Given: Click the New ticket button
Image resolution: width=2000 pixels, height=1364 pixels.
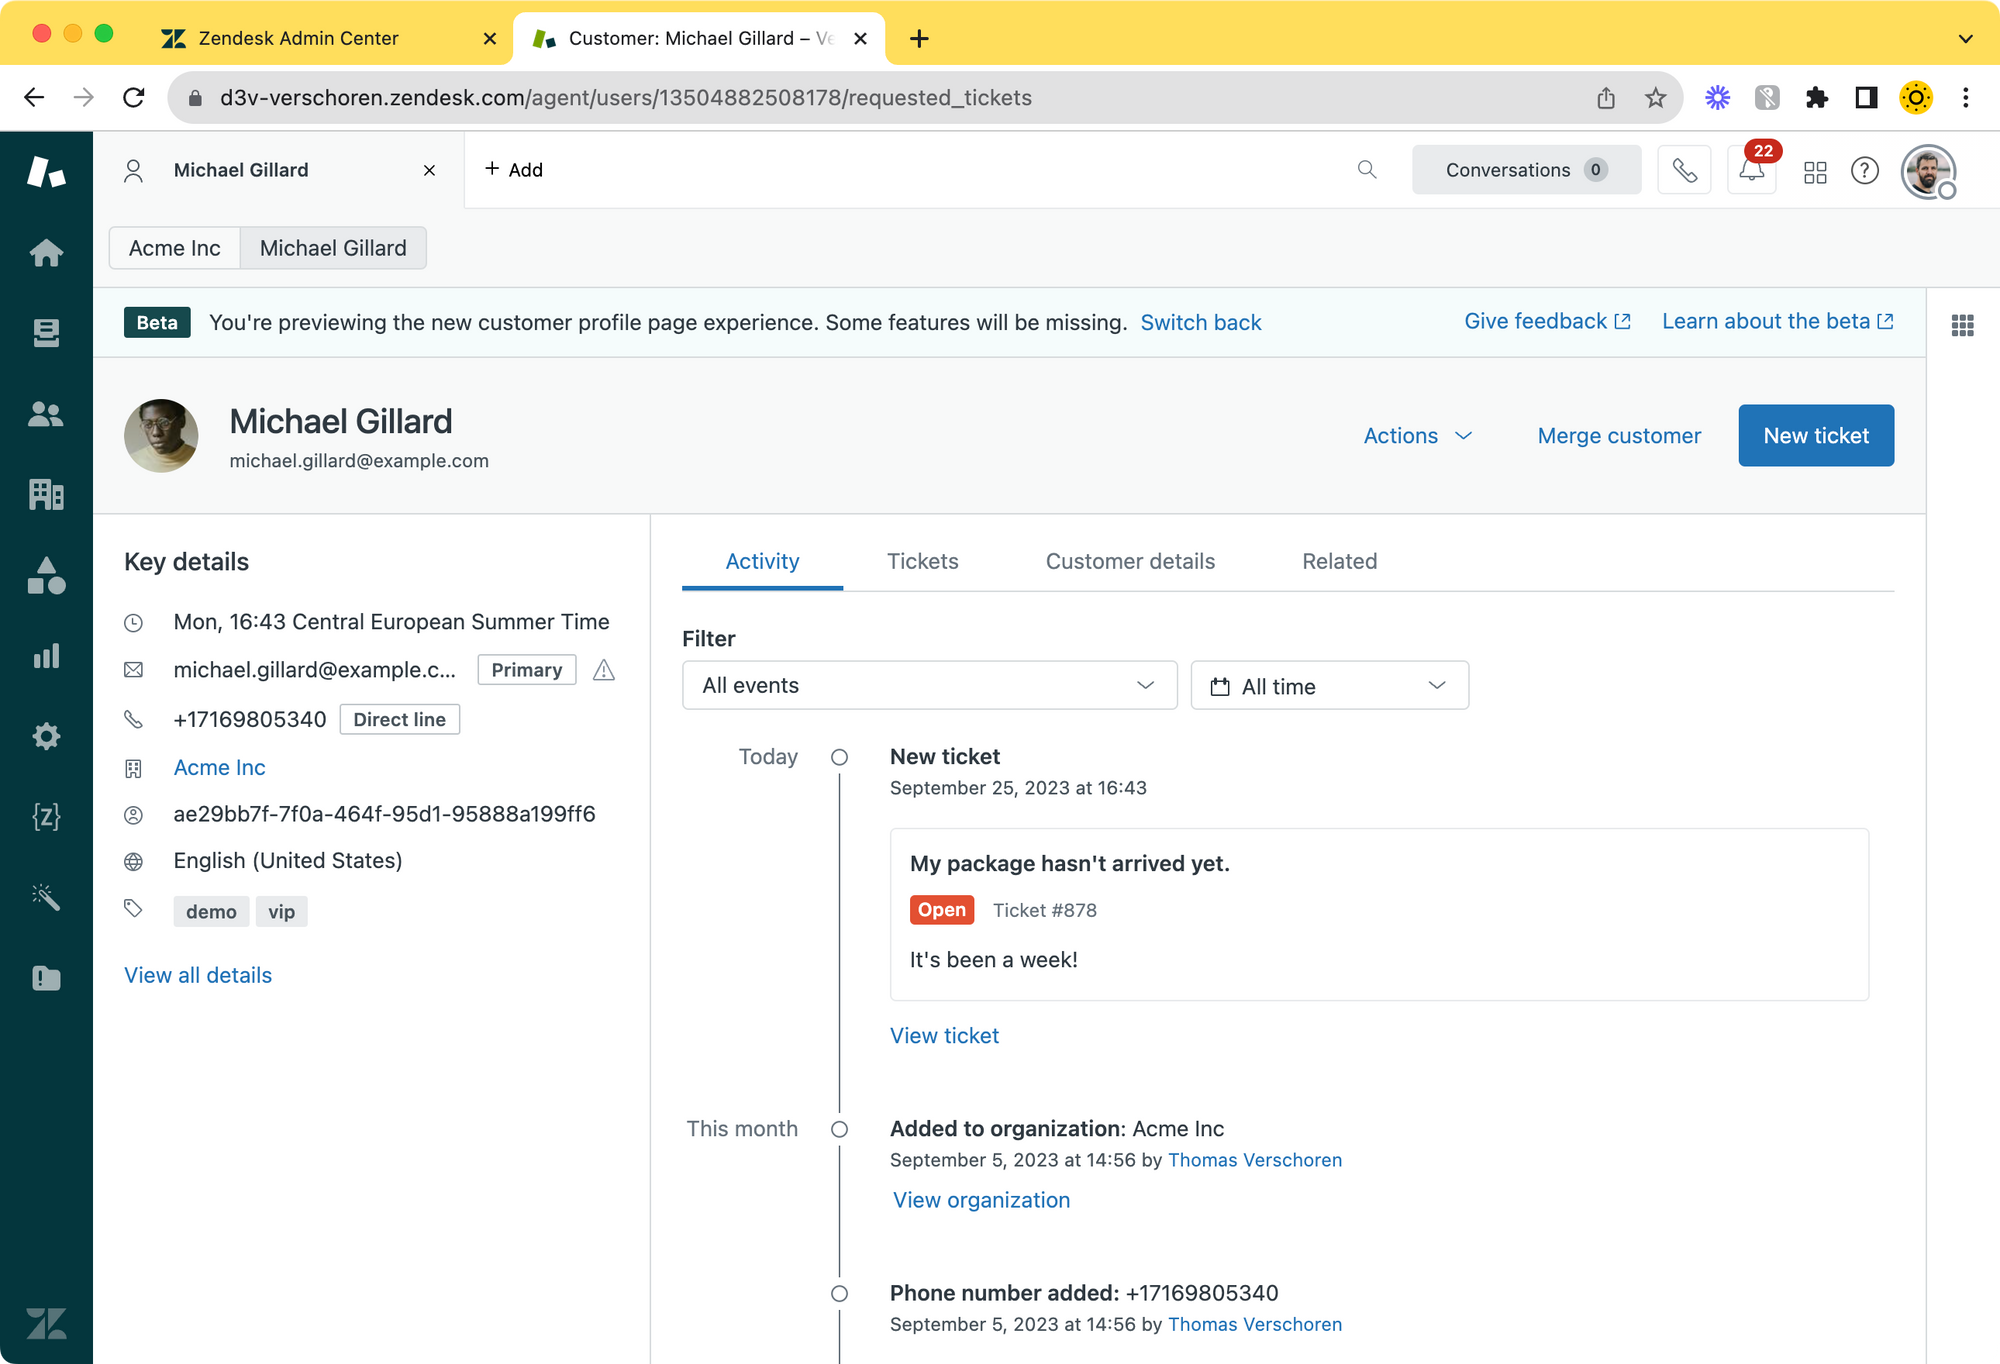Looking at the screenshot, I should pyautogui.click(x=1815, y=436).
